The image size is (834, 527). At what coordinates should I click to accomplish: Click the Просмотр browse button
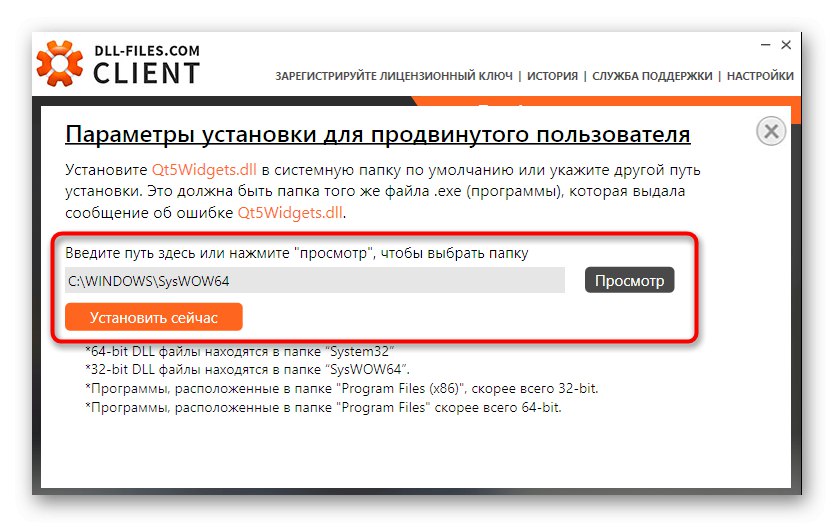[629, 280]
